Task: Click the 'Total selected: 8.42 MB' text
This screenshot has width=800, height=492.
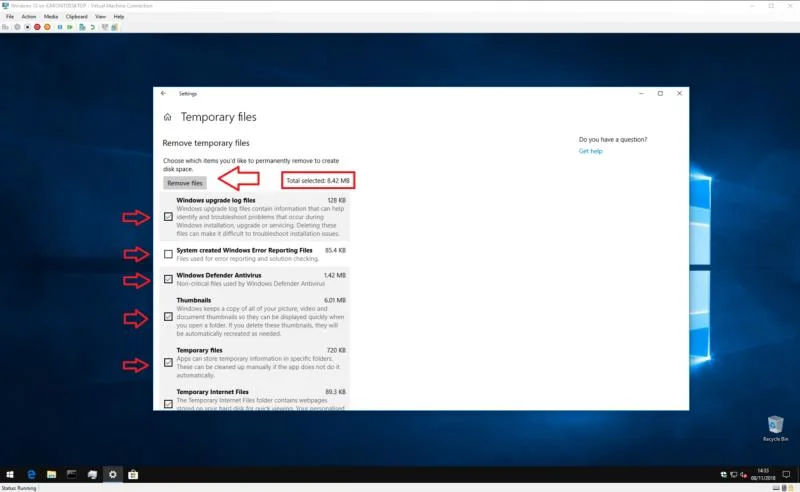Action: [318, 181]
